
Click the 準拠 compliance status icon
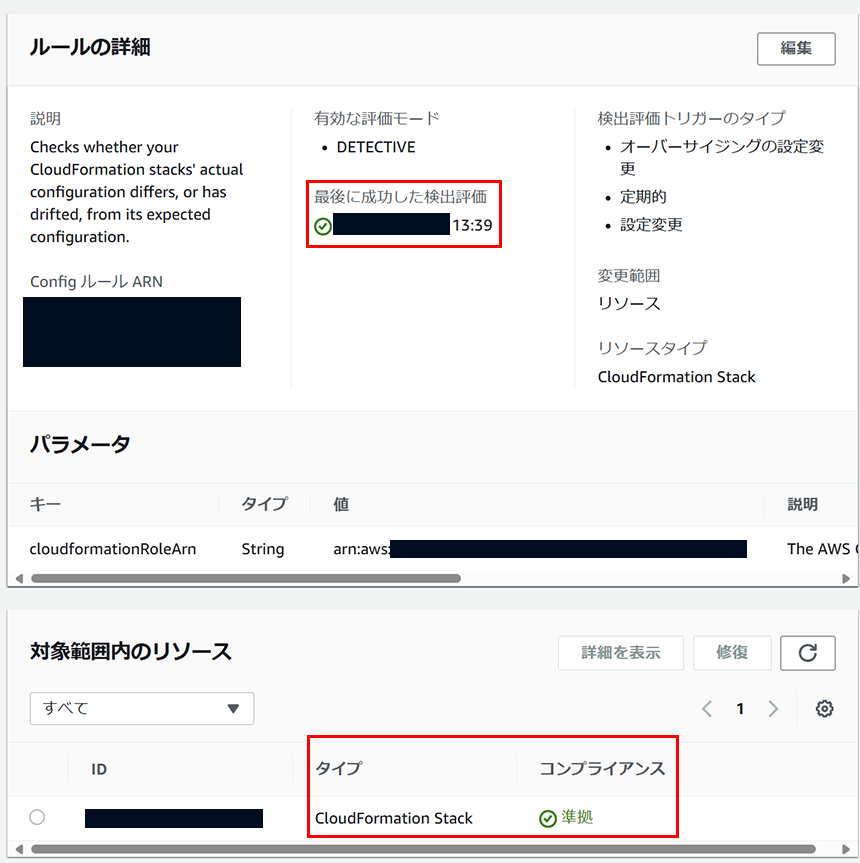[x=547, y=818]
